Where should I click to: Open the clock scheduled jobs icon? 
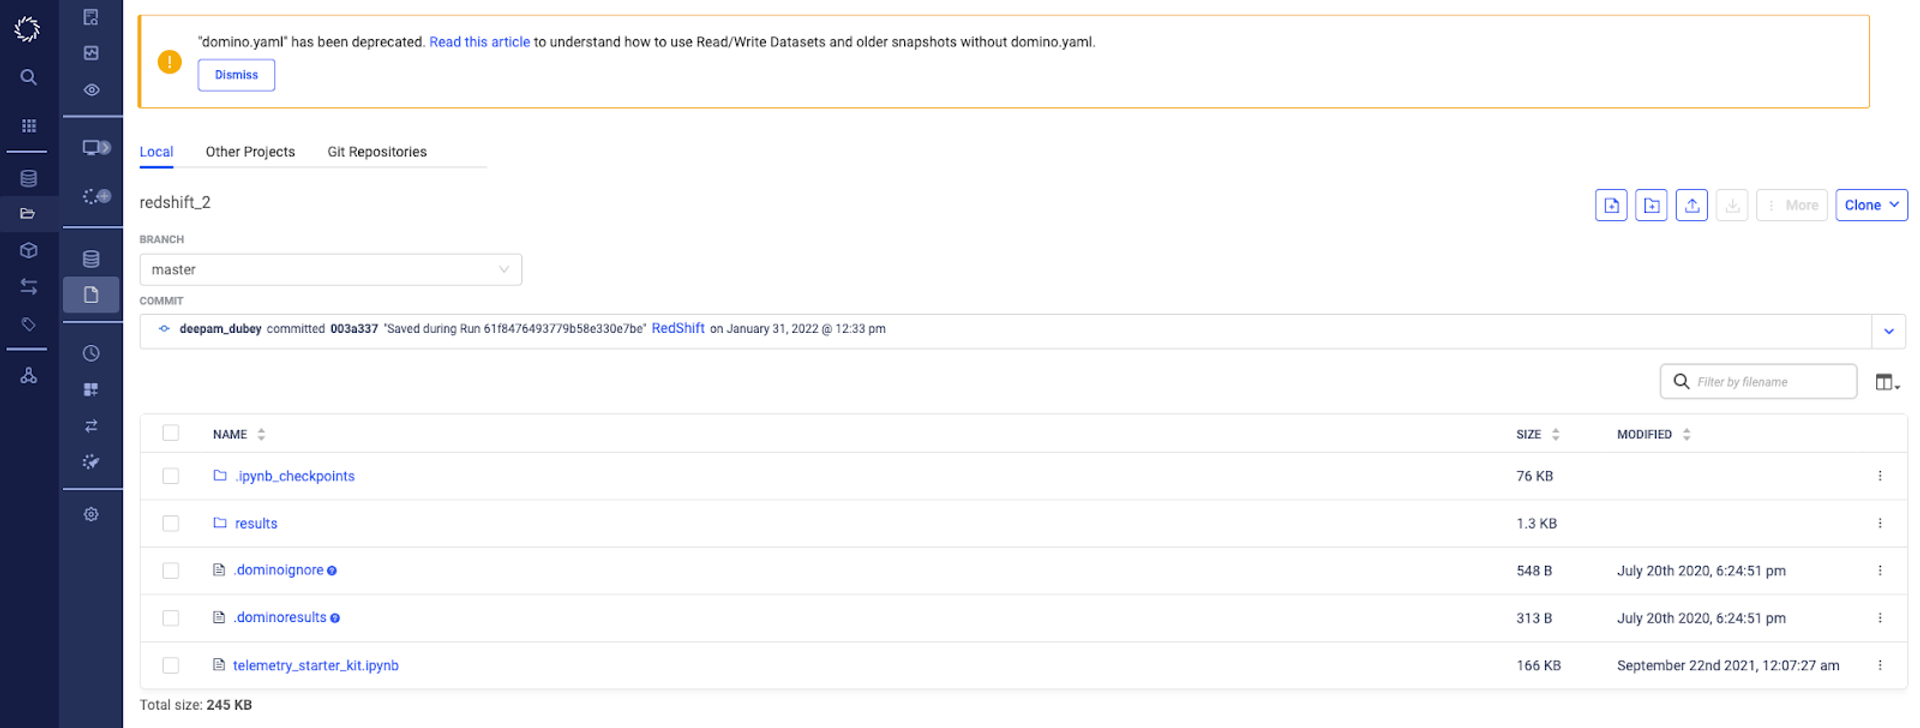(x=91, y=353)
